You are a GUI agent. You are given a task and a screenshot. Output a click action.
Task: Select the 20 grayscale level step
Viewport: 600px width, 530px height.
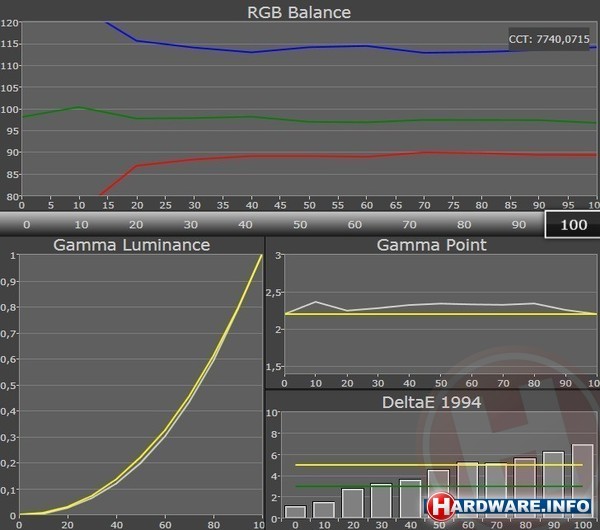coord(134,225)
